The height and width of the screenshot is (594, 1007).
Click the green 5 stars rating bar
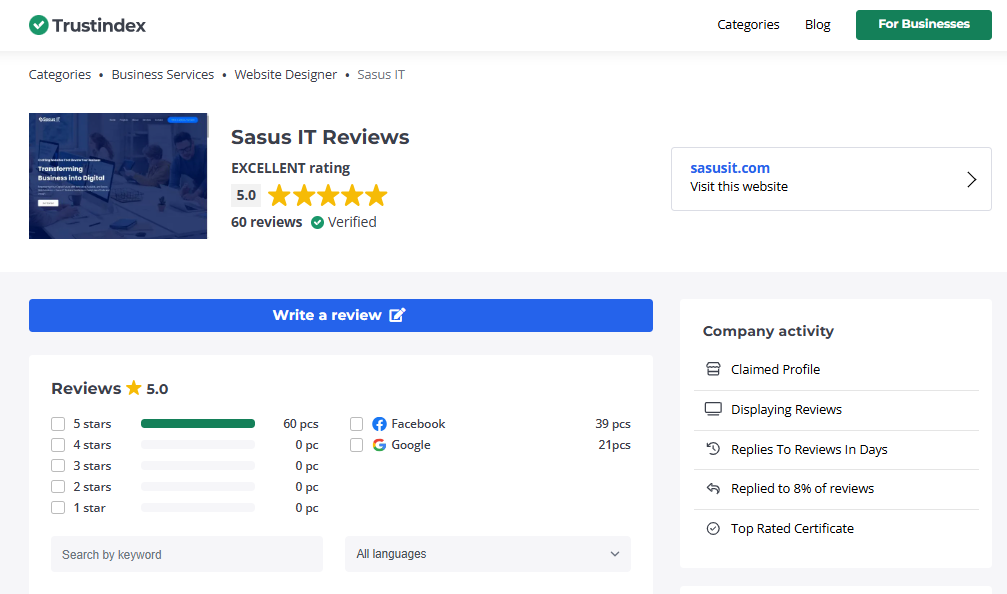click(x=198, y=424)
